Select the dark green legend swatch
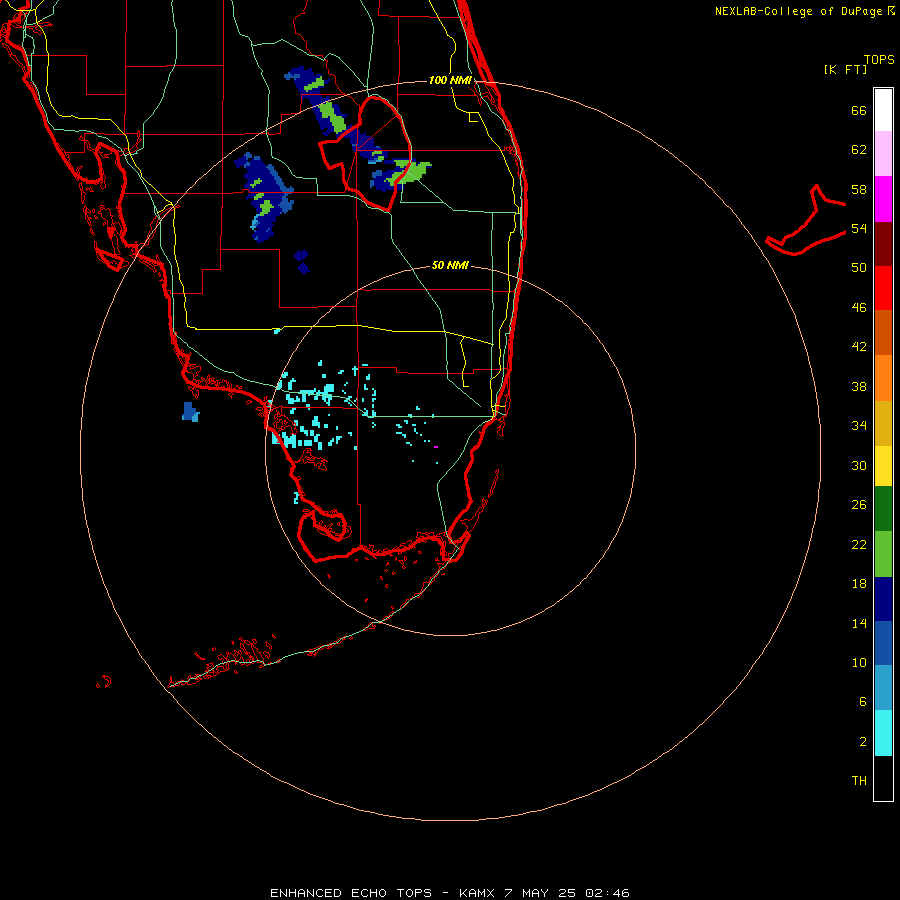Image resolution: width=900 pixels, height=900 pixels. pyautogui.click(x=883, y=509)
